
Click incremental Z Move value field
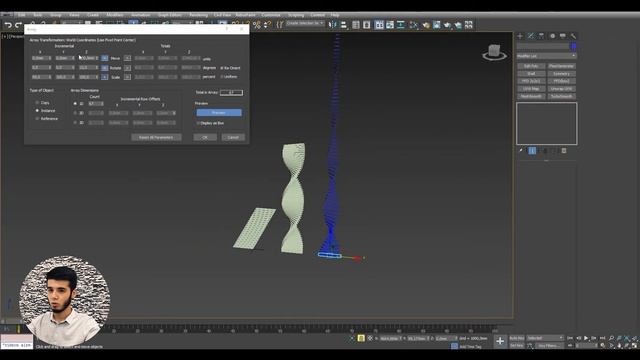coord(89,58)
